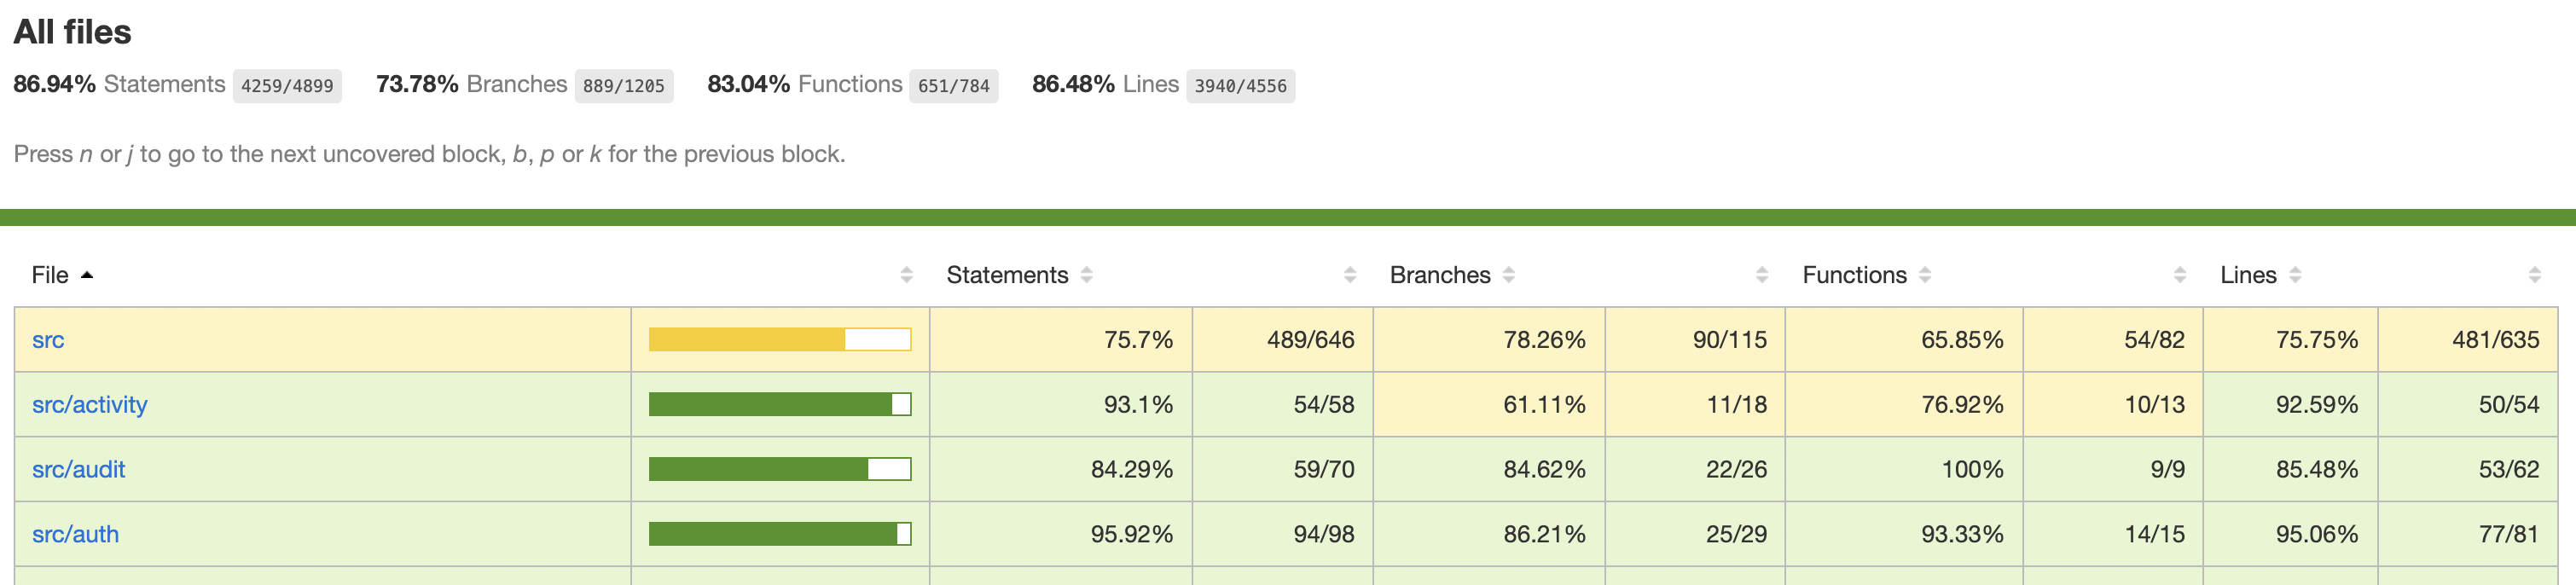
Task: Click sort arrows next to Functions label
Action: tap(1925, 275)
